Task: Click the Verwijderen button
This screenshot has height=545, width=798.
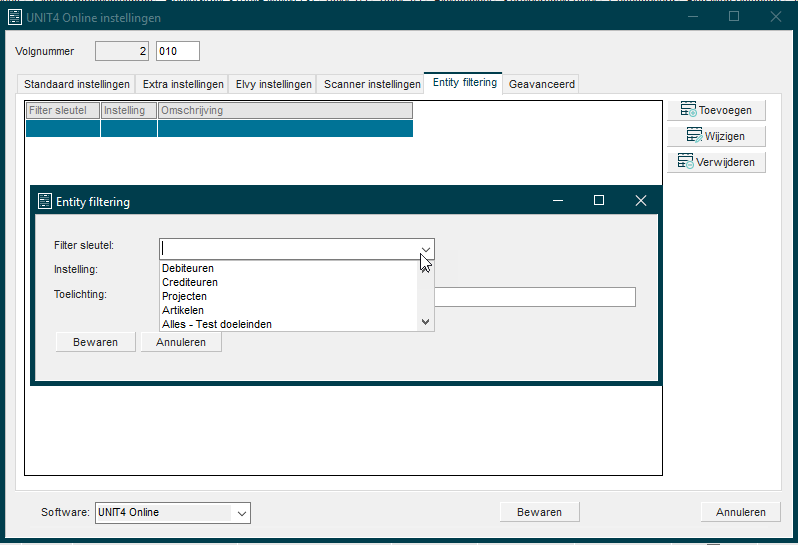Action: coord(716,162)
